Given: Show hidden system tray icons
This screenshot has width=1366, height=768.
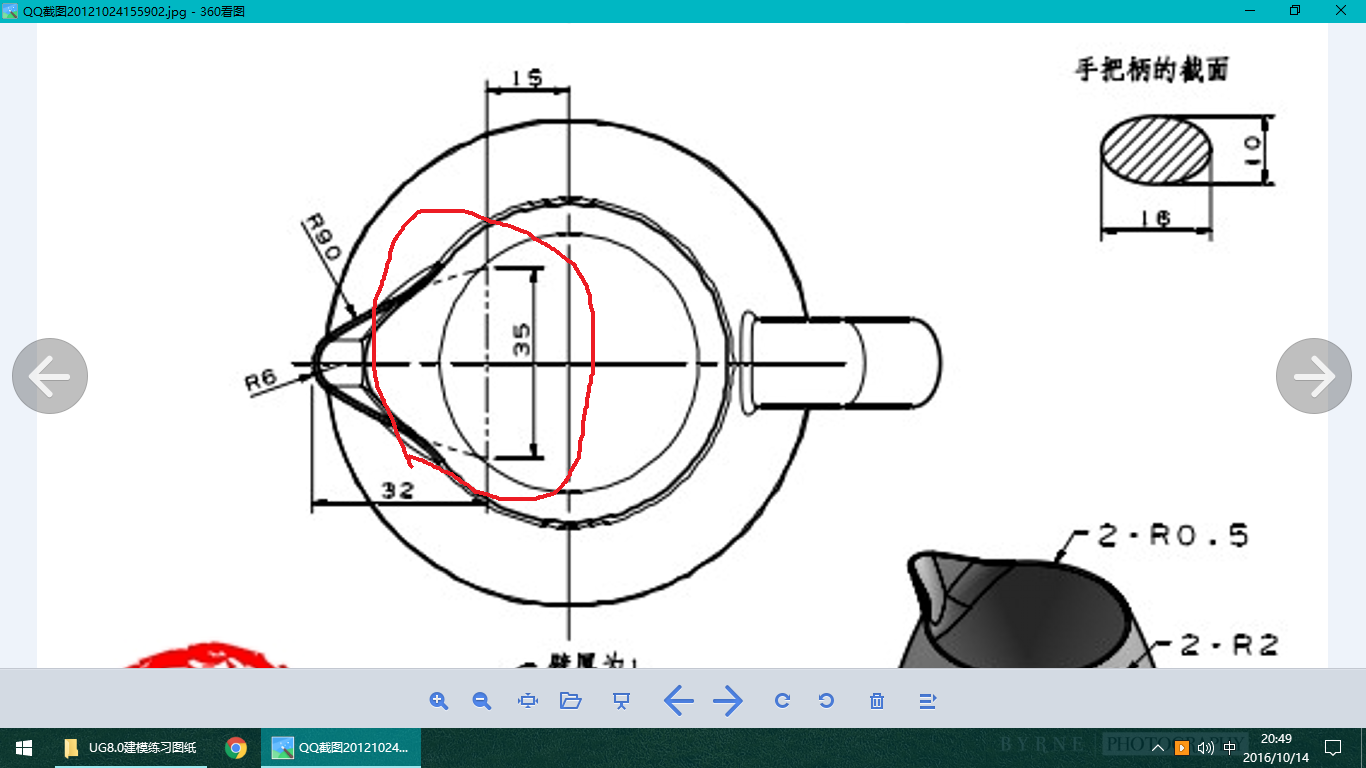Looking at the screenshot, I should (x=1158, y=748).
